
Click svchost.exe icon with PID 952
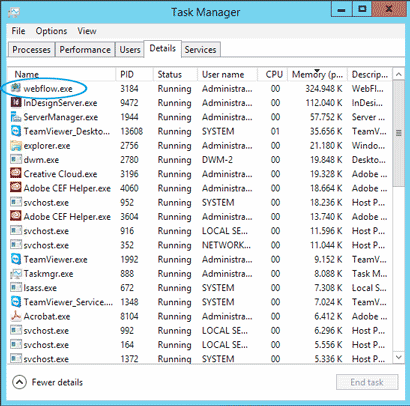16,202
